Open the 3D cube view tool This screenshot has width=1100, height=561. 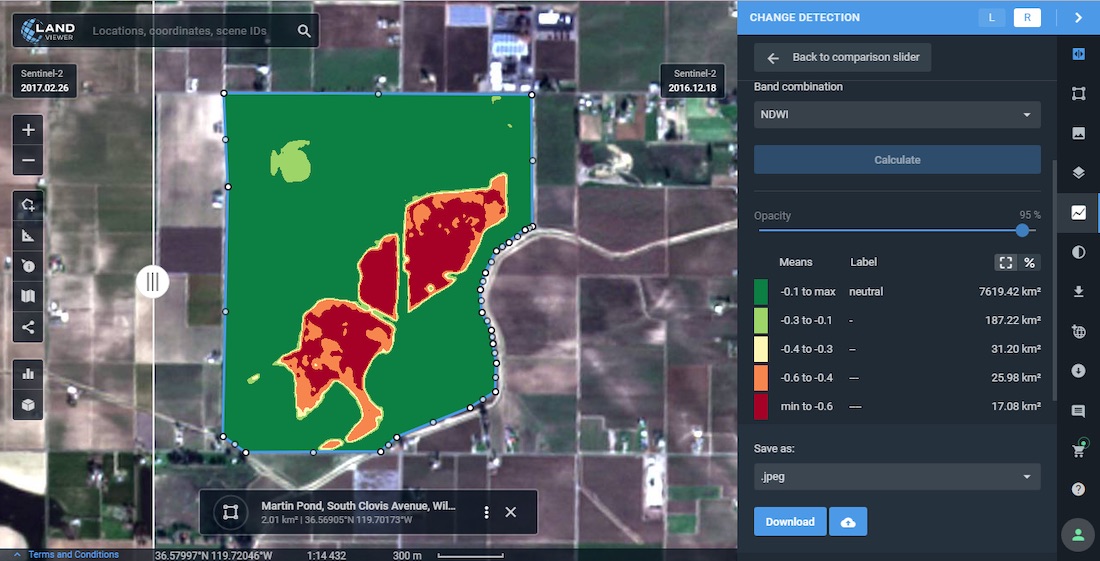[x=28, y=405]
